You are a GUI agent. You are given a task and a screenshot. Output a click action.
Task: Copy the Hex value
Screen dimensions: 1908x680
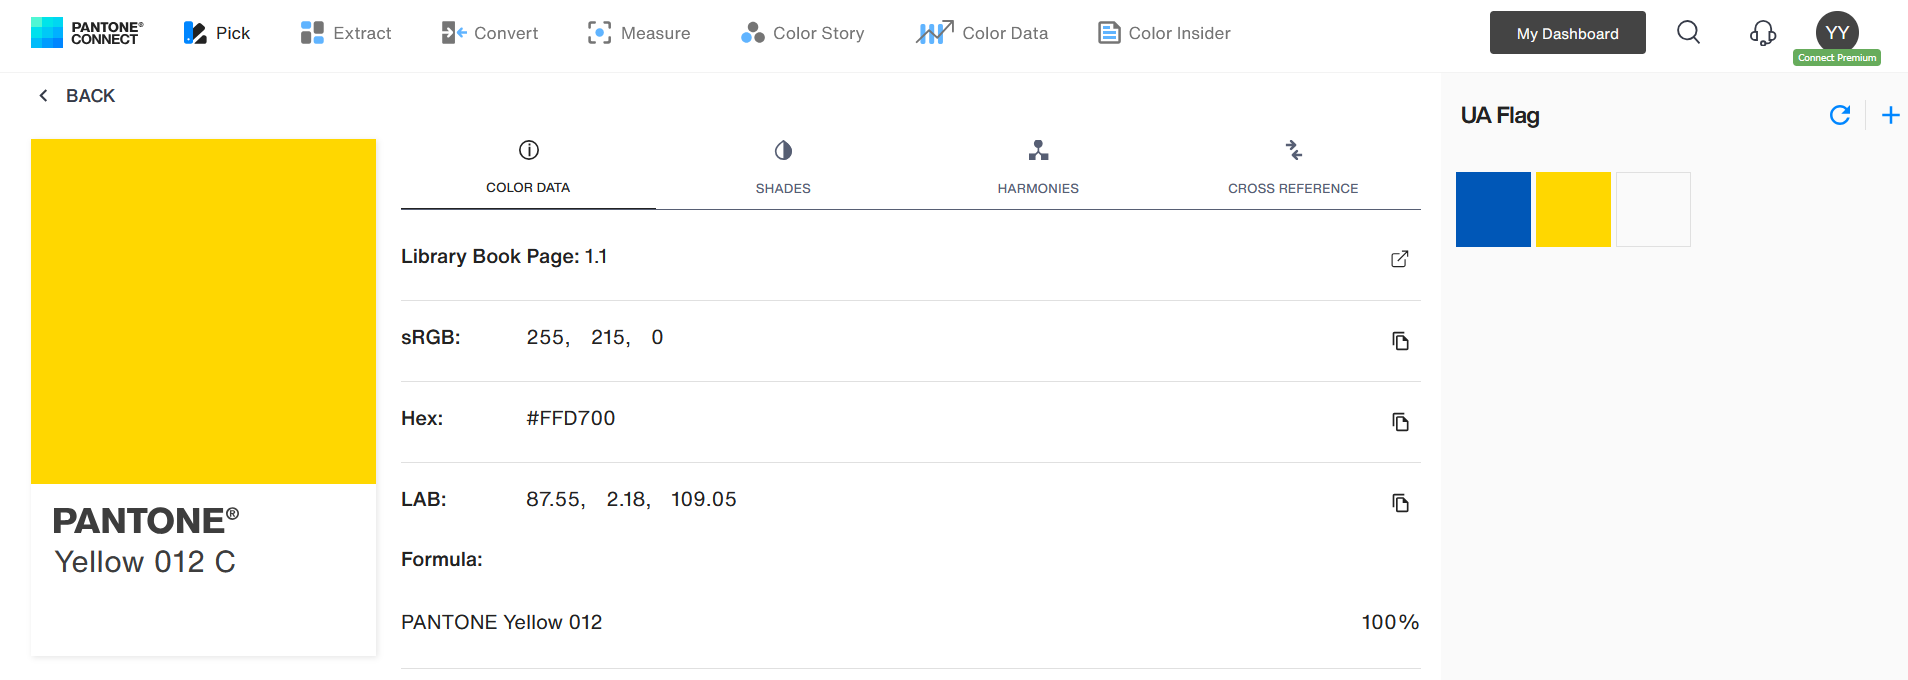tap(1400, 422)
